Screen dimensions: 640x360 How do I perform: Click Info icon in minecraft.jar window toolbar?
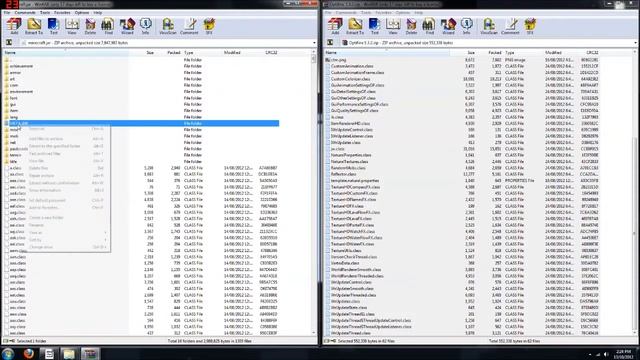pyautogui.click(x=145, y=26)
